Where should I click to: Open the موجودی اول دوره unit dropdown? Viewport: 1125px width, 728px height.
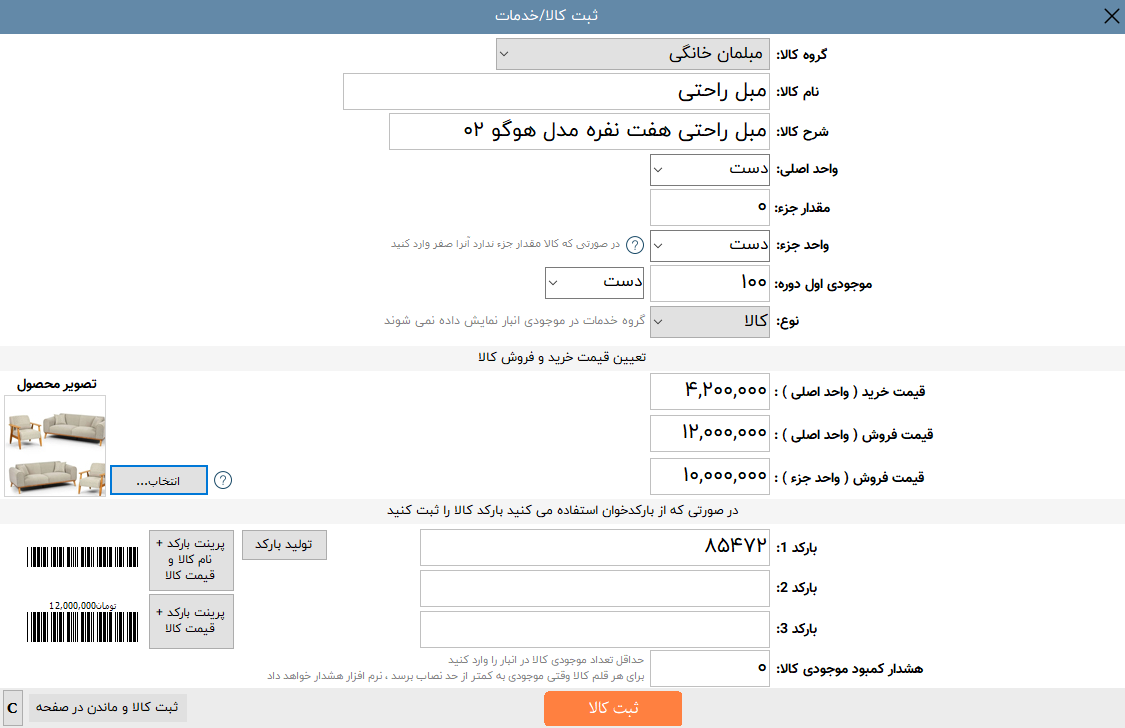pos(594,283)
